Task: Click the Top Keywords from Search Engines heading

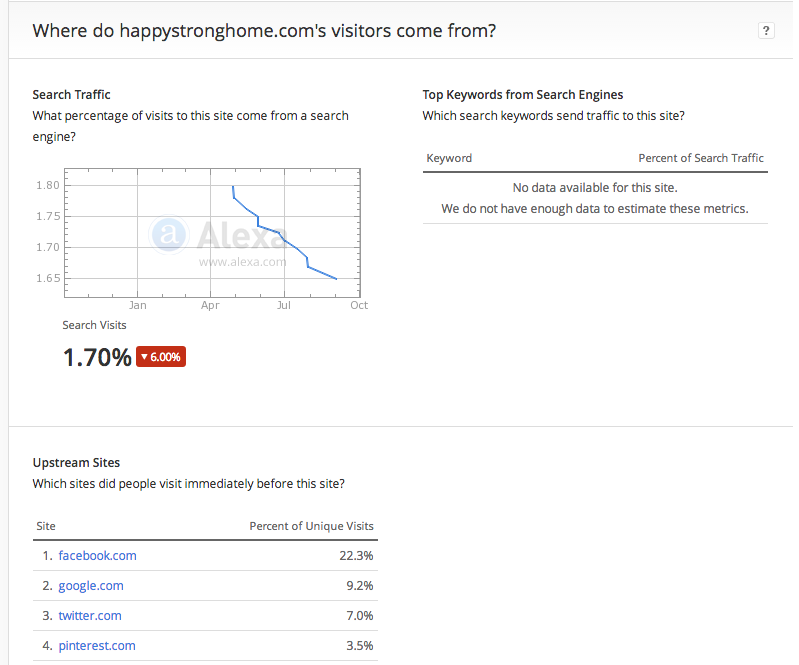Action: click(523, 95)
